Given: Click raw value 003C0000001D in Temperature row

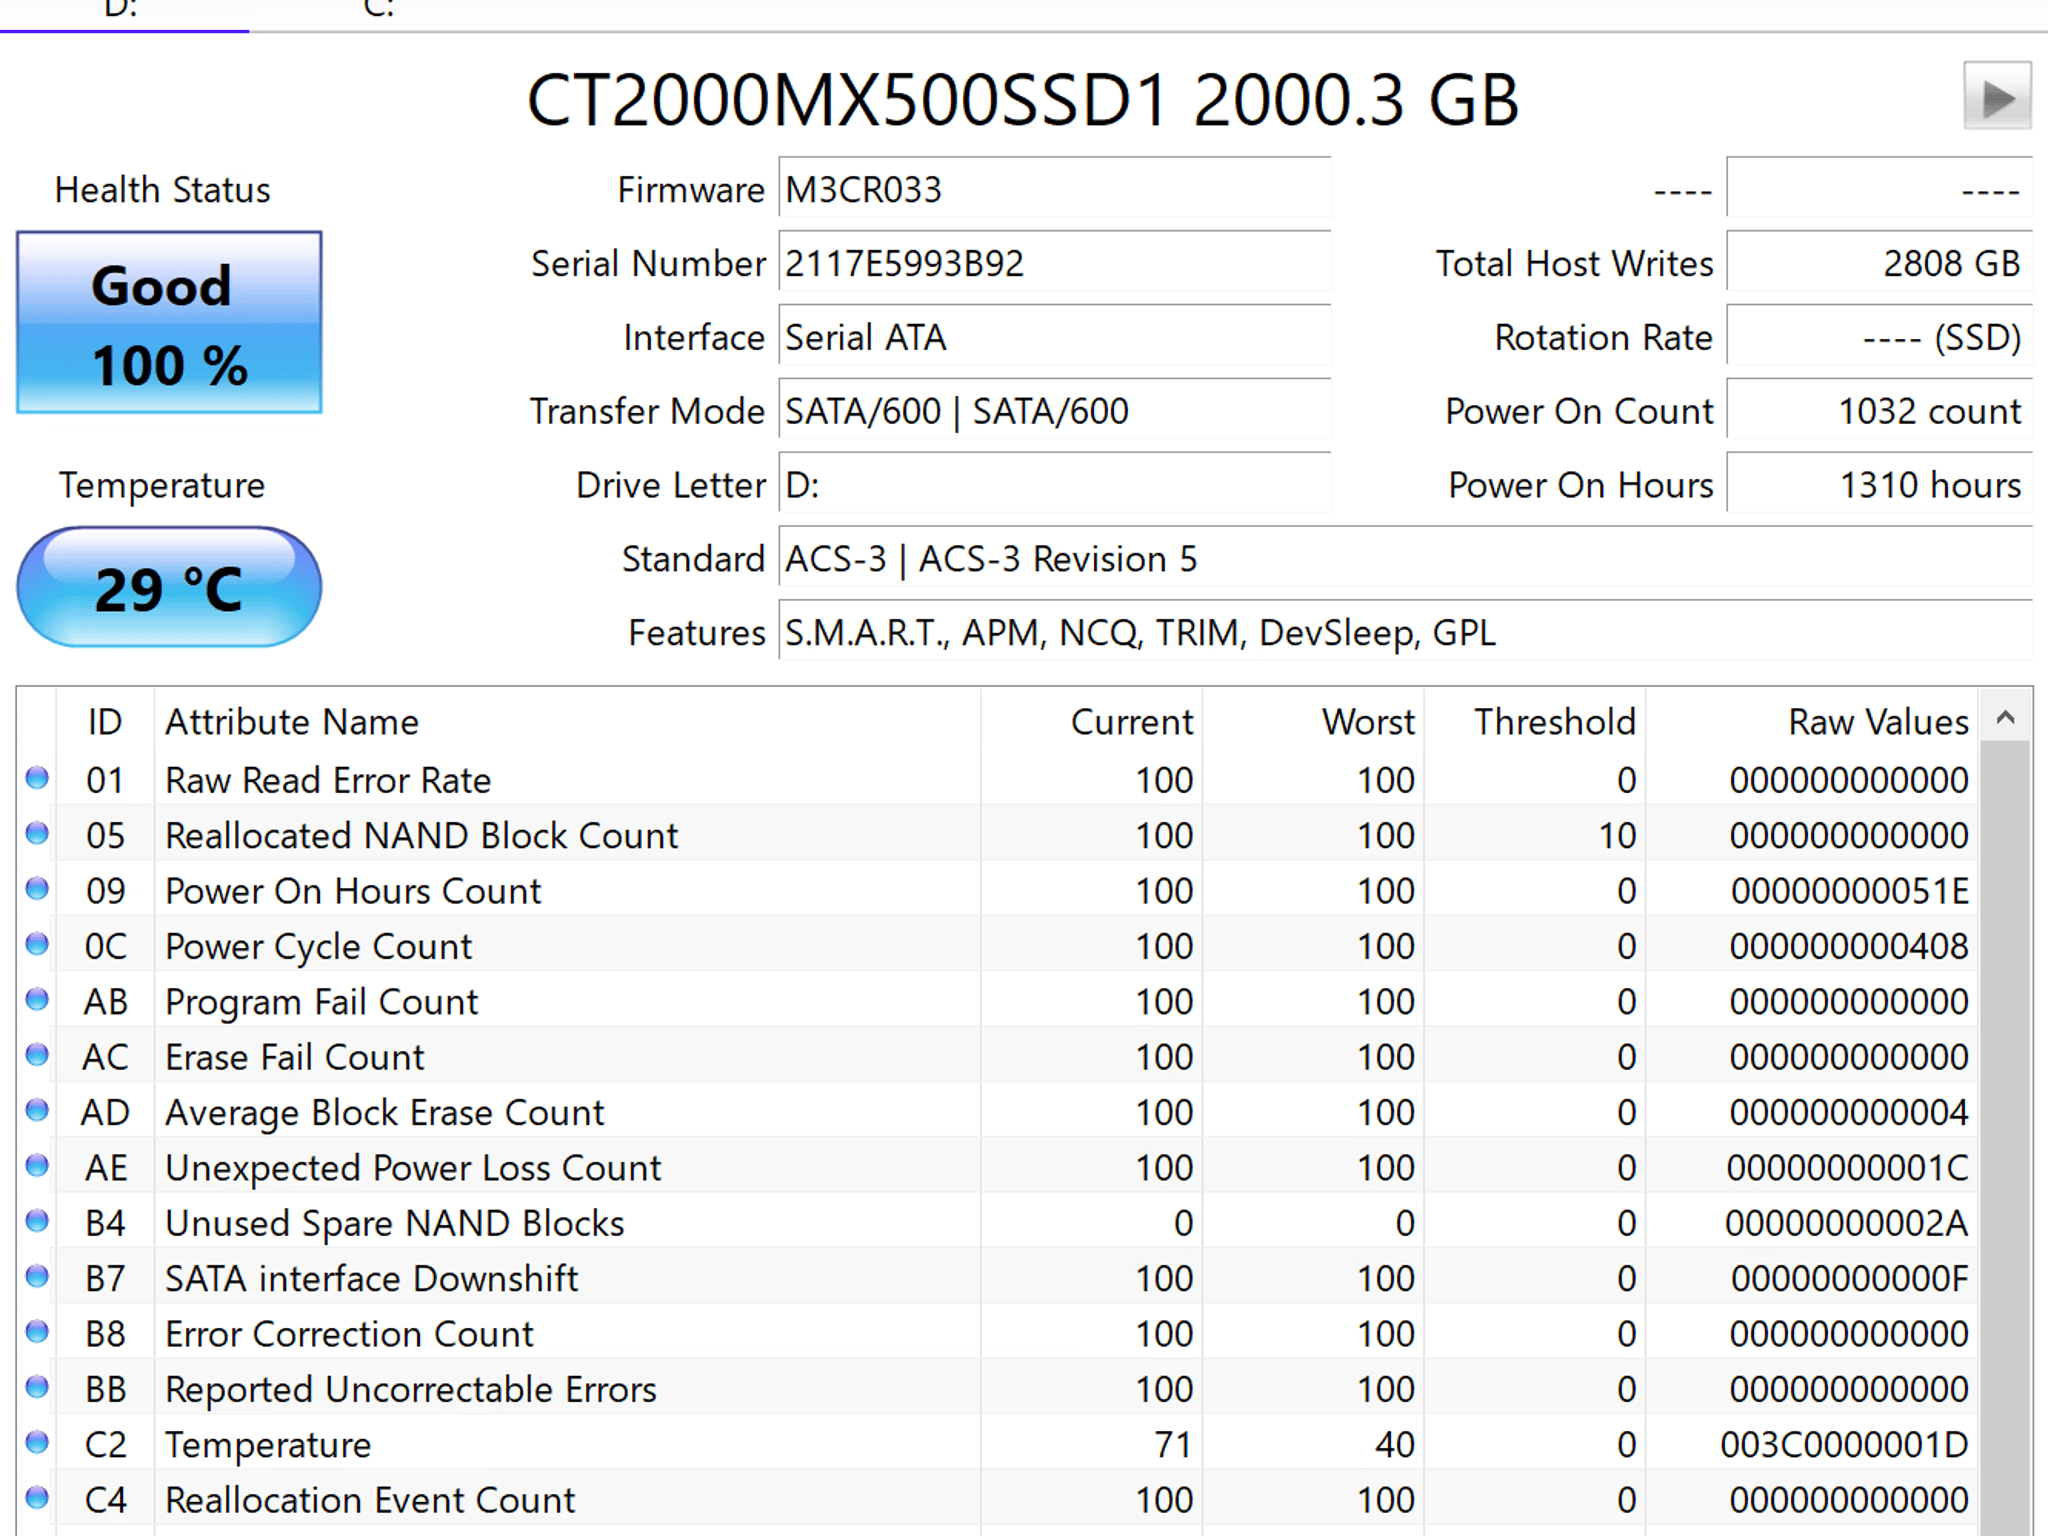Looking at the screenshot, I should coord(1844,1445).
